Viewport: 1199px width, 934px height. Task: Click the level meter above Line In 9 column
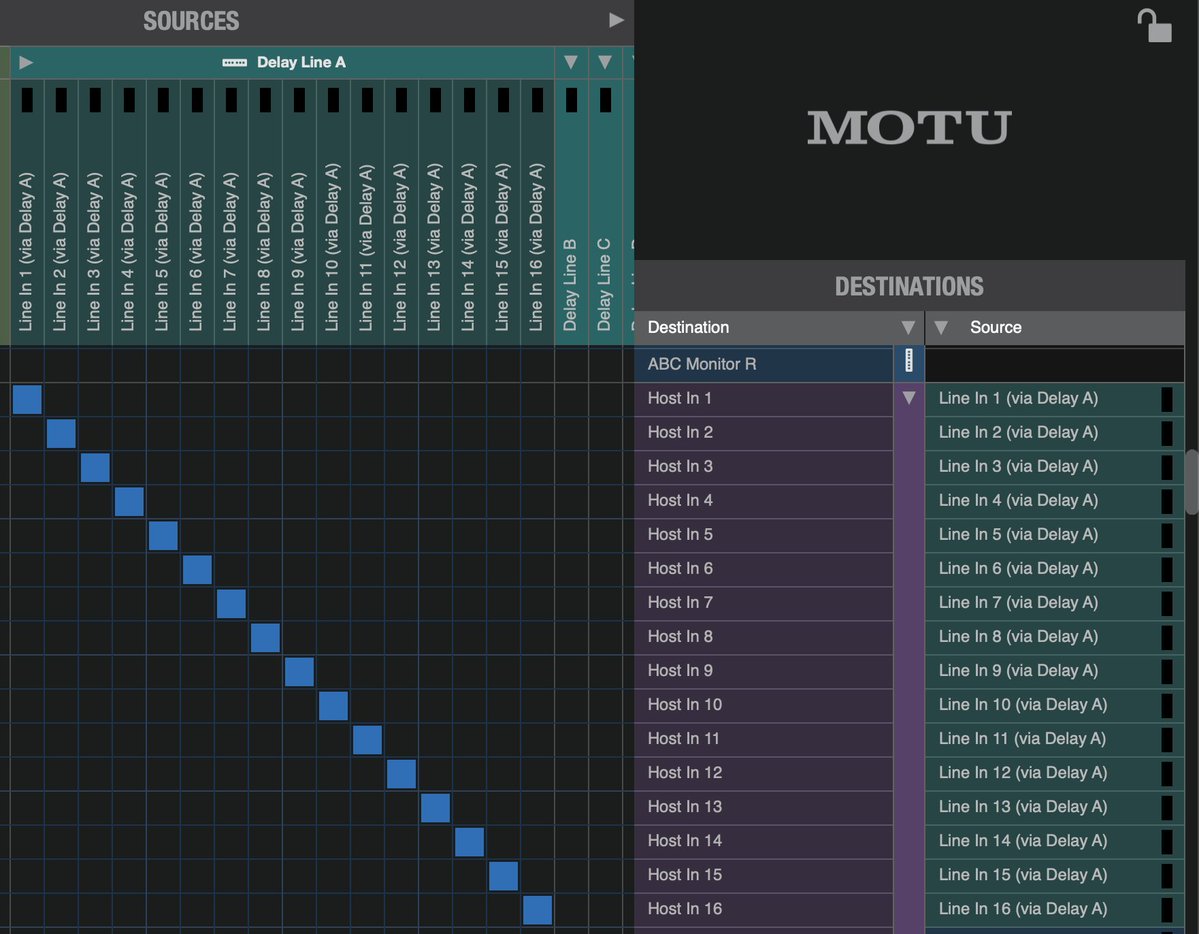[300, 100]
